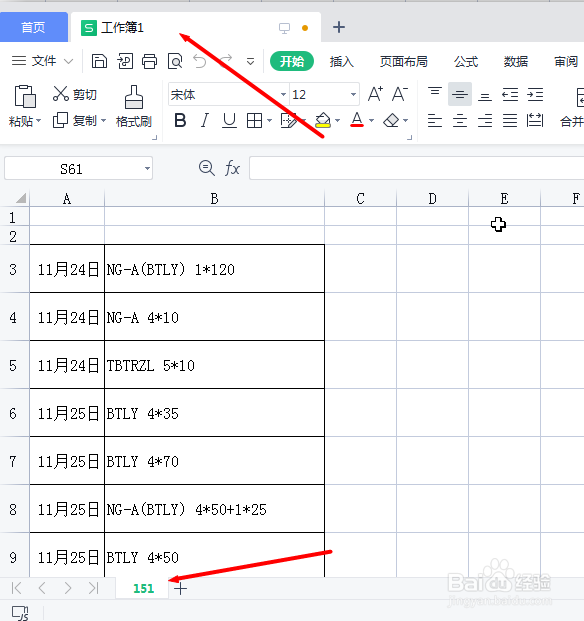Click the fx insert function button
The width and height of the screenshot is (584, 621).
(x=232, y=169)
